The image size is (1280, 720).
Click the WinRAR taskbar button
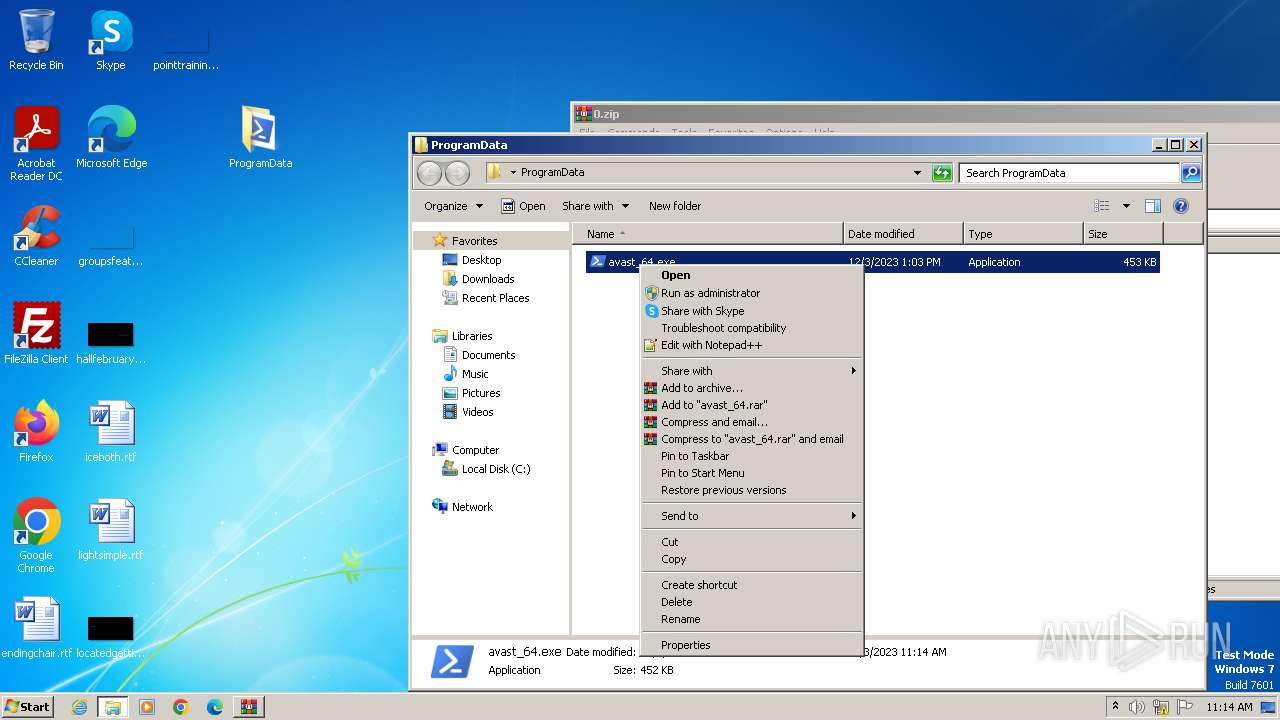pyautogui.click(x=249, y=707)
